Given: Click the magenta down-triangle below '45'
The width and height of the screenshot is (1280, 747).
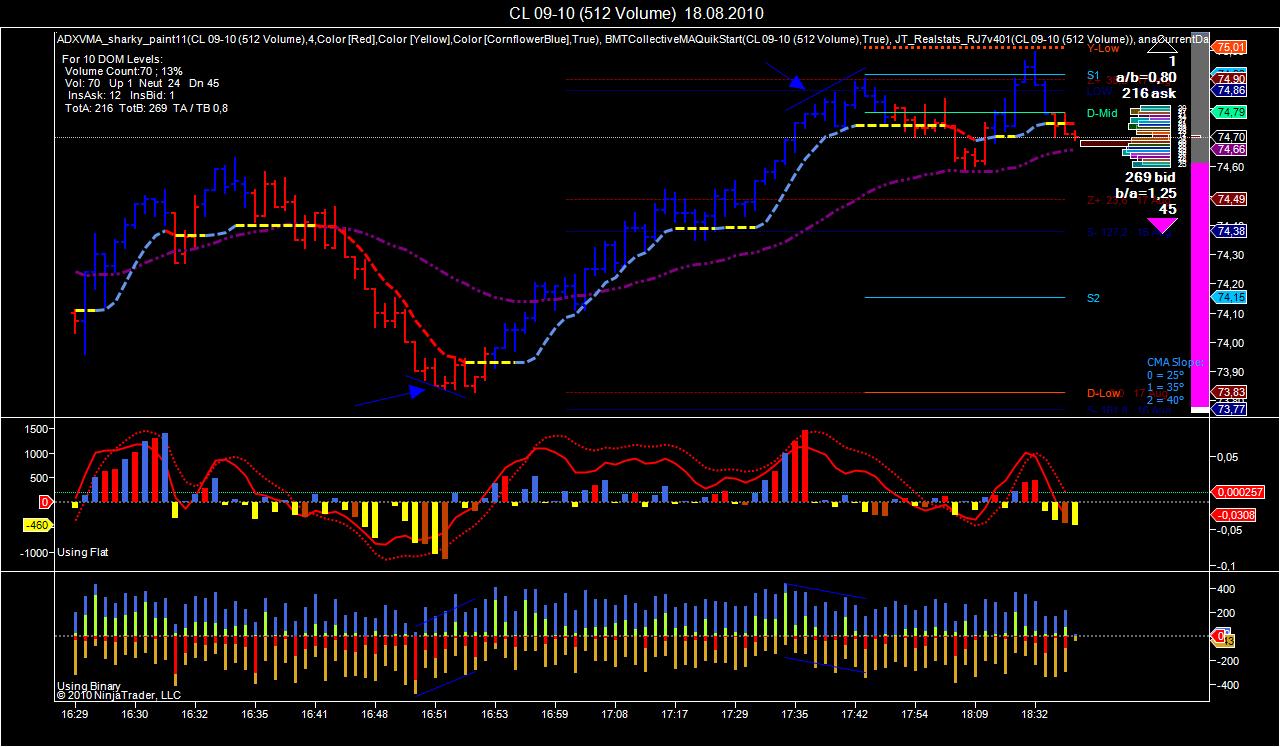Looking at the screenshot, I should 1161,226.
